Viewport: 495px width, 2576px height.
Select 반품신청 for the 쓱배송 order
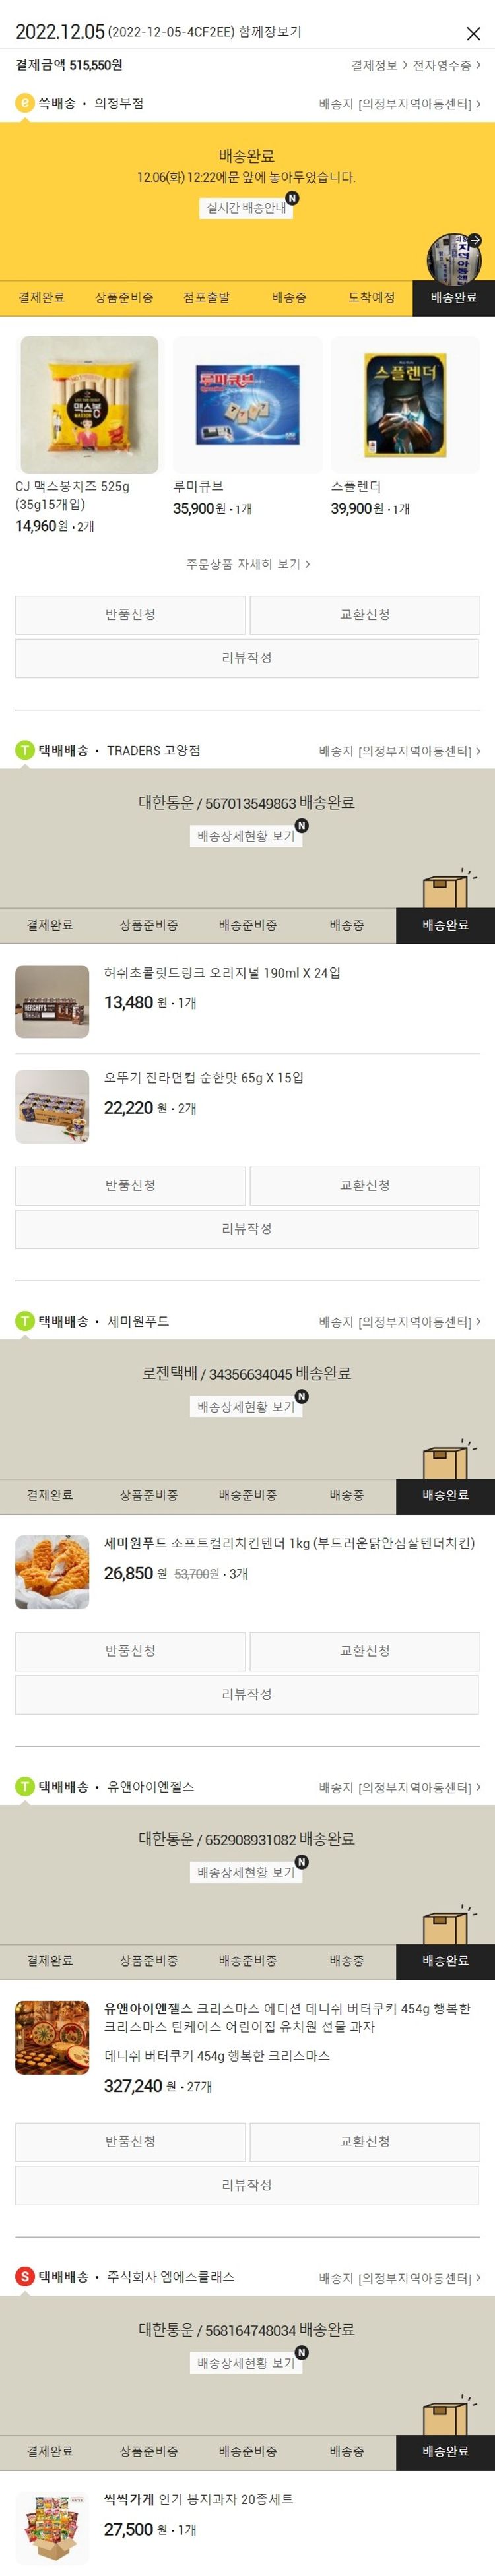pos(130,615)
